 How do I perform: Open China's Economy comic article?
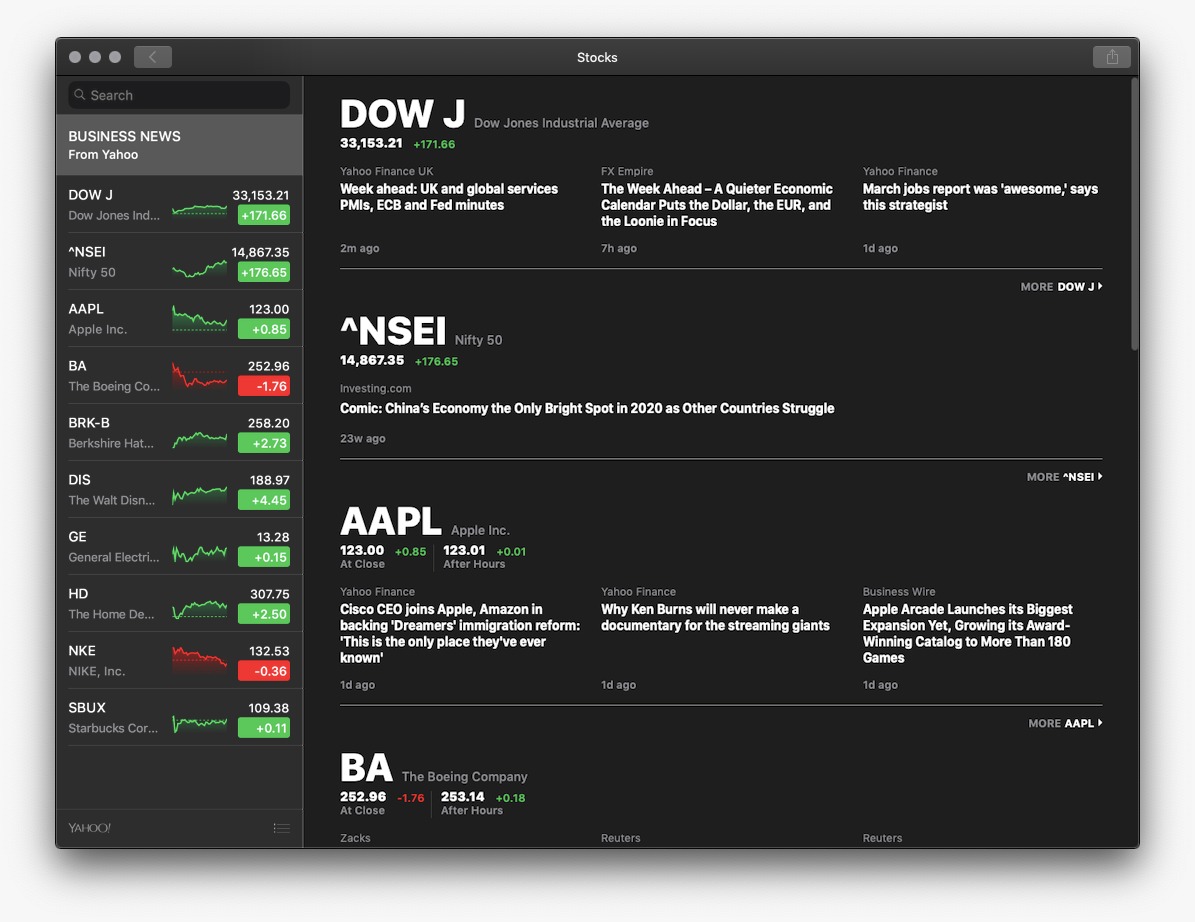pyautogui.click(x=587, y=408)
